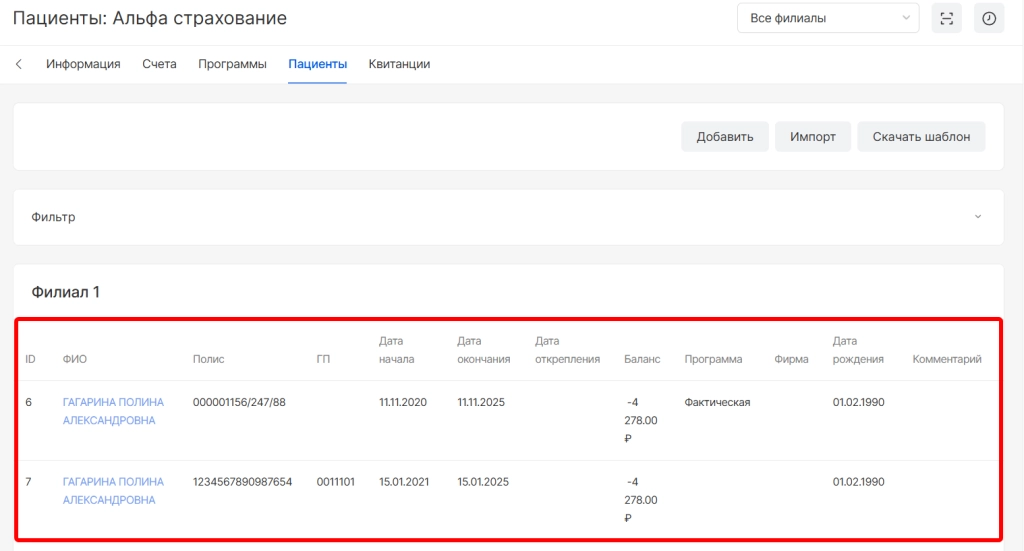Click the ФИО column header
The height and width of the screenshot is (551, 1024).
click(x=75, y=359)
